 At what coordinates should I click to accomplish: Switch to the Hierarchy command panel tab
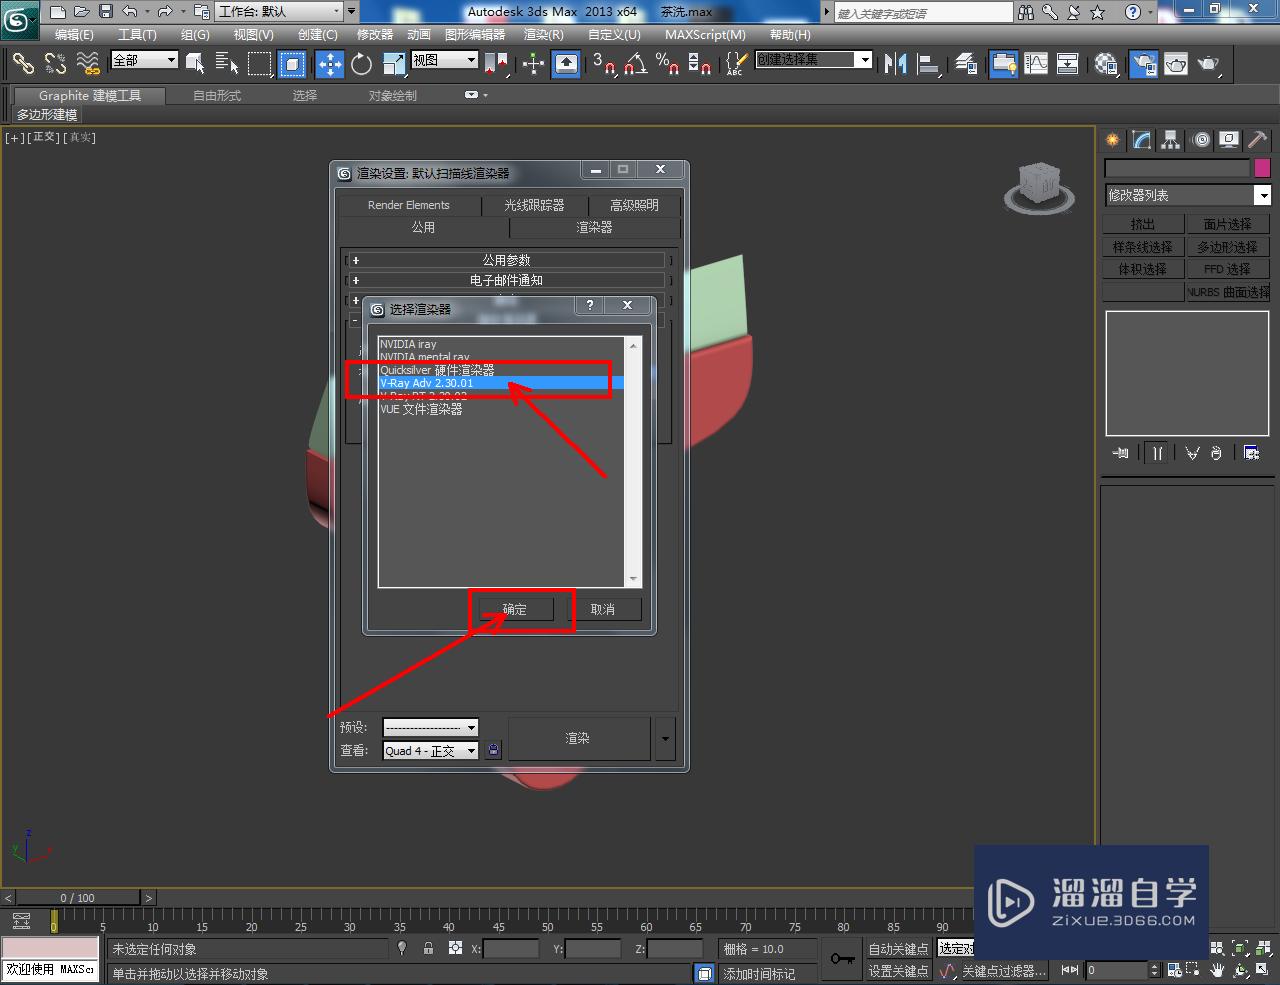pyautogui.click(x=1171, y=140)
